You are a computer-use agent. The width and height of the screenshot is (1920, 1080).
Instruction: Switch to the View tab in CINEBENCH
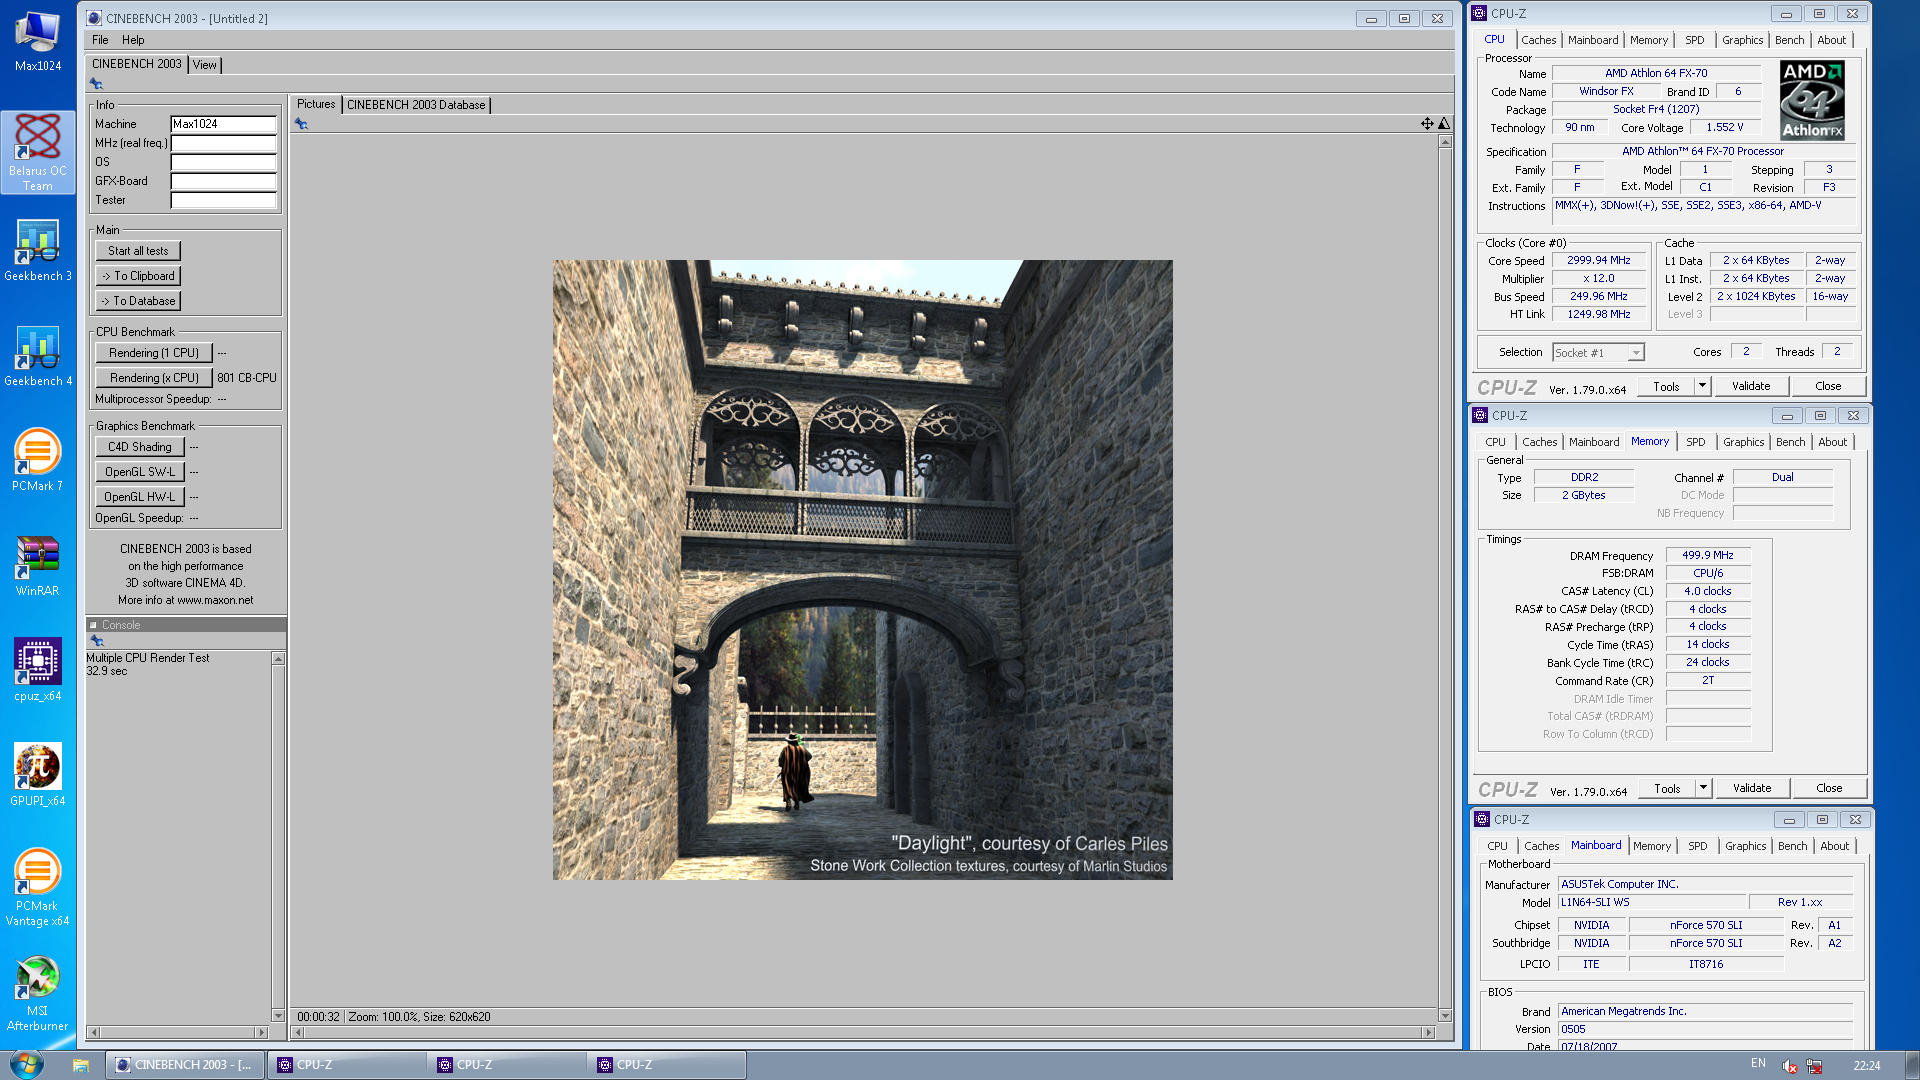click(205, 65)
